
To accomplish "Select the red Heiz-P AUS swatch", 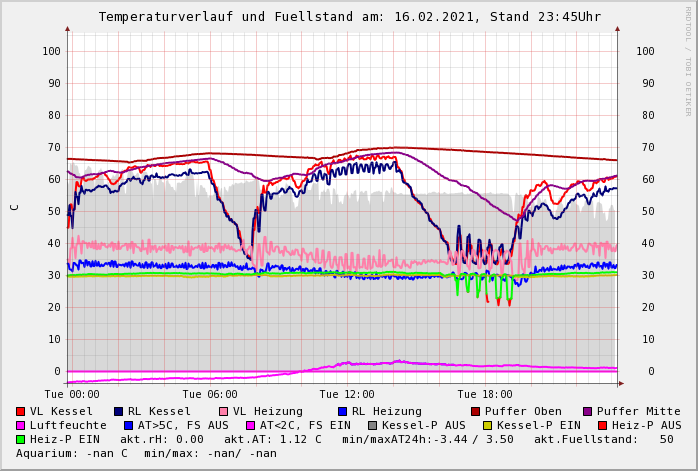I will 602,425.
